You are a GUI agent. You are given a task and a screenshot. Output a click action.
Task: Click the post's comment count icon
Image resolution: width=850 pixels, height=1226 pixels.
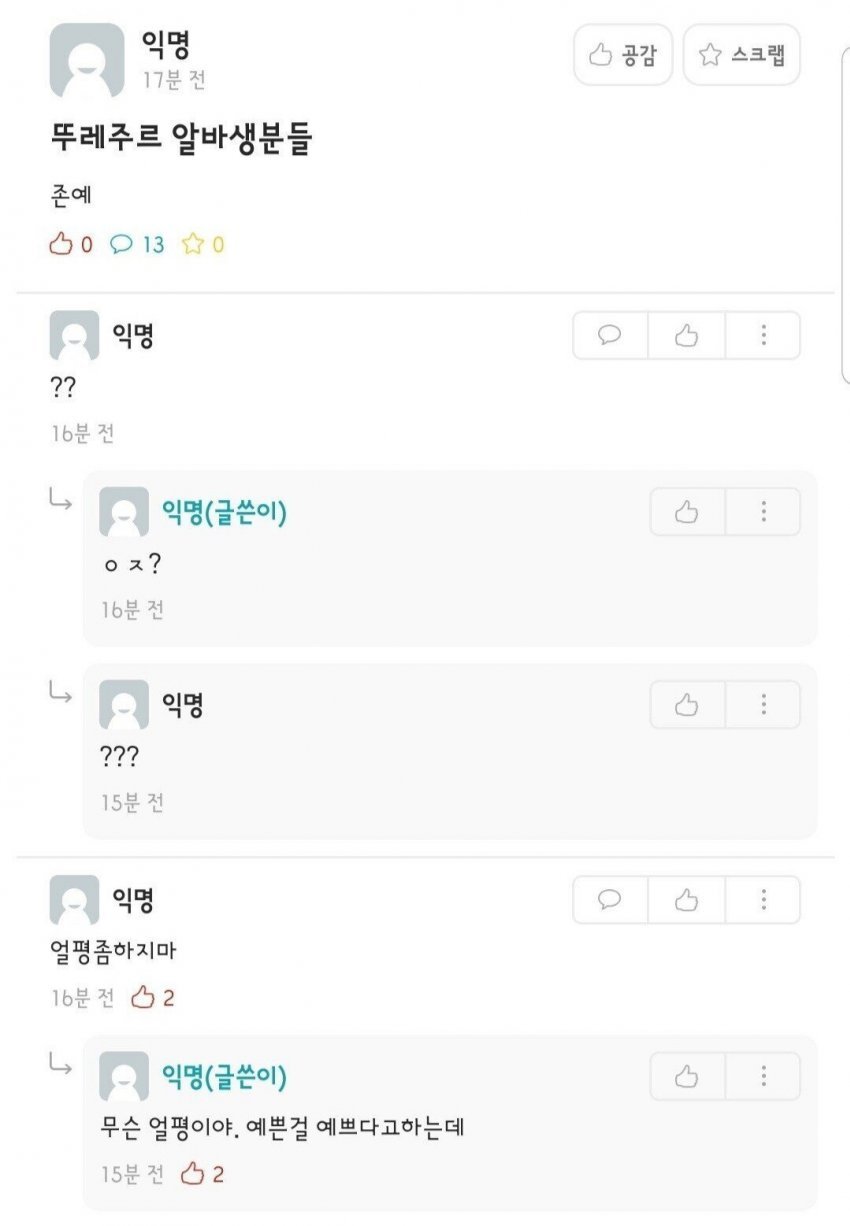click(122, 244)
